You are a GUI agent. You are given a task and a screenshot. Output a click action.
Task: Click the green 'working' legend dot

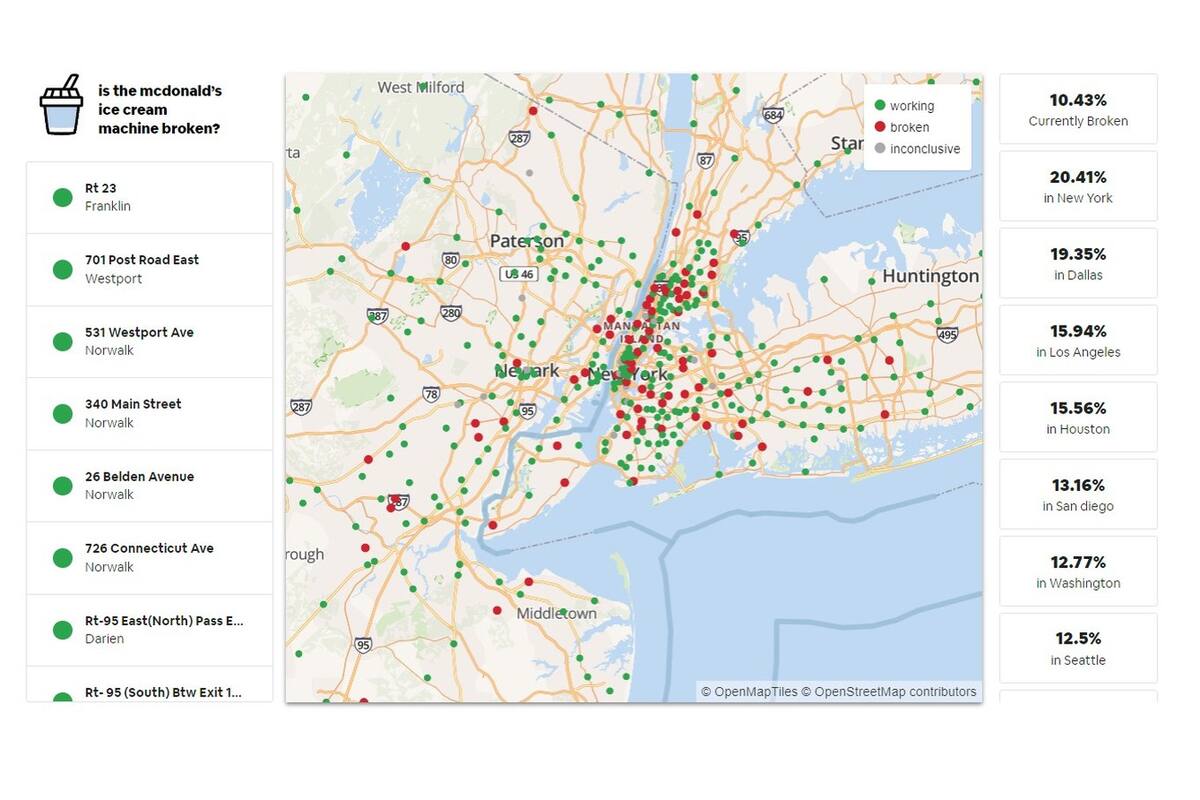tap(880, 105)
